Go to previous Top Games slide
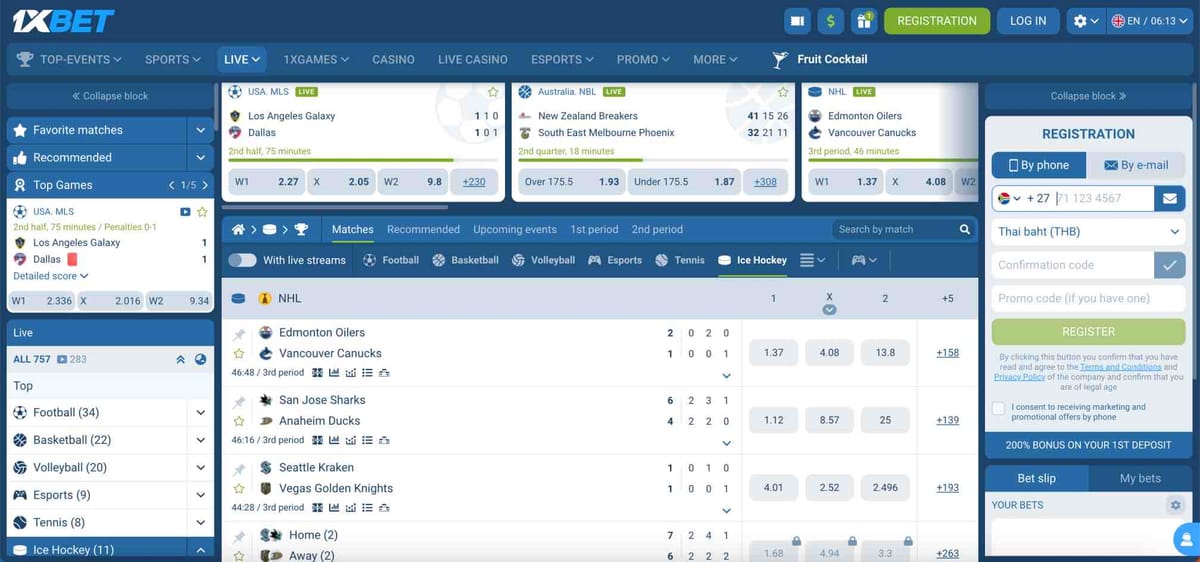 pyautogui.click(x=172, y=185)
